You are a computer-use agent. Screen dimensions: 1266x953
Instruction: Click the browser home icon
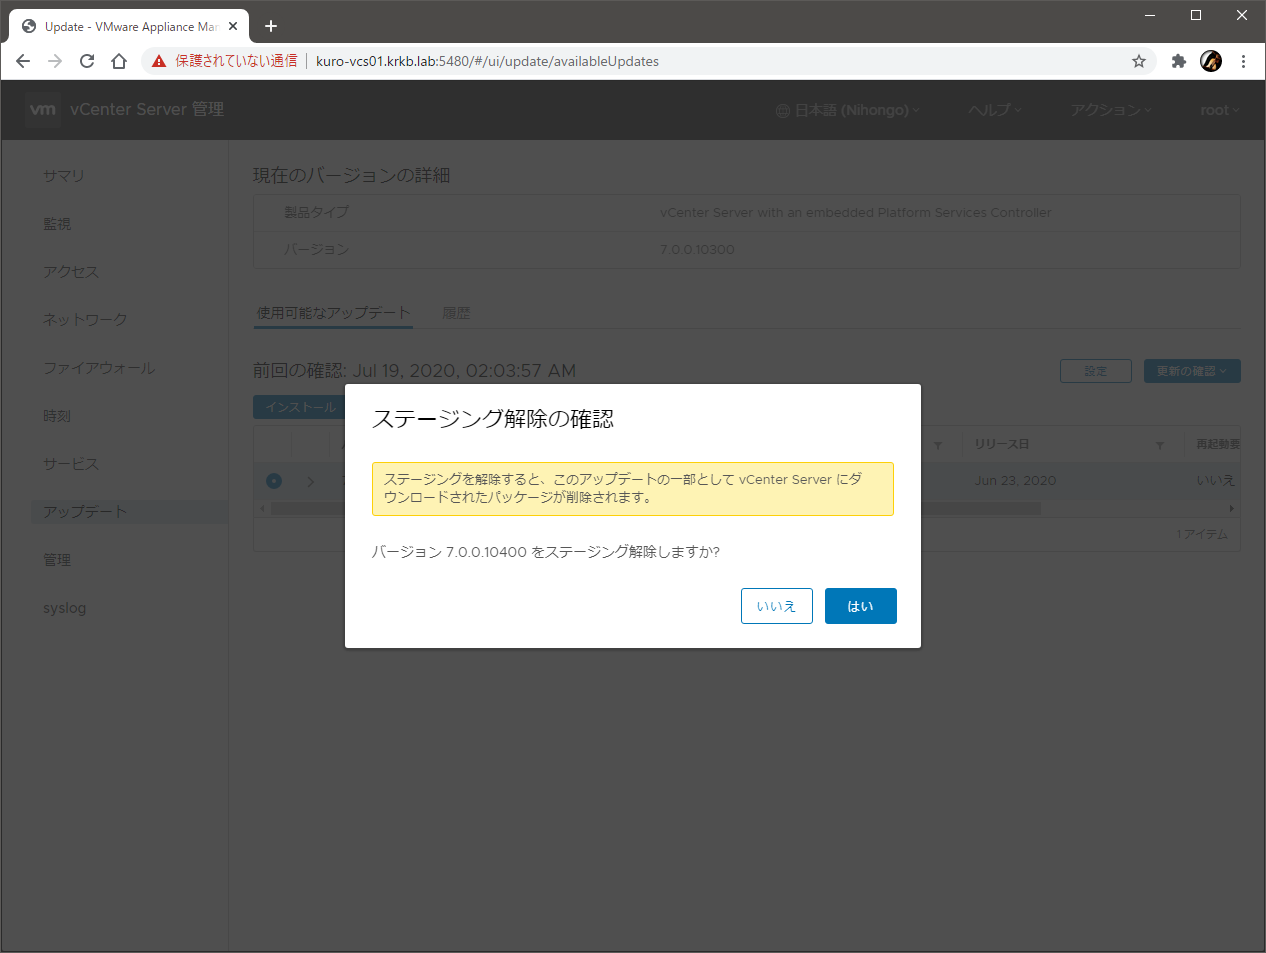click(119, 61)
